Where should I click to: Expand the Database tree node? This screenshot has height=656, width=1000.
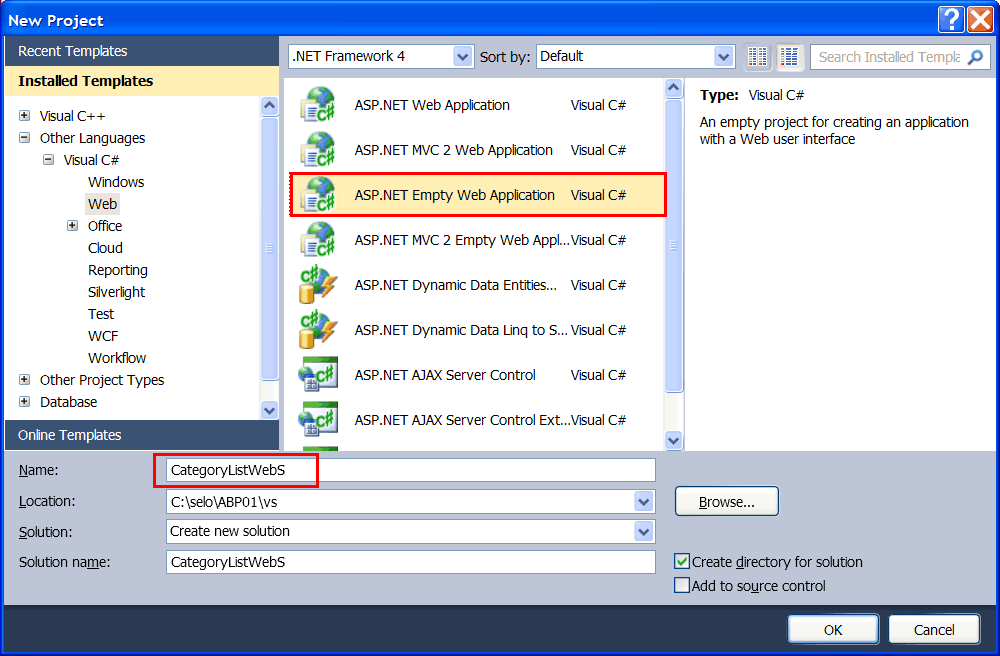pyautogui.click(x=24, y=402)
